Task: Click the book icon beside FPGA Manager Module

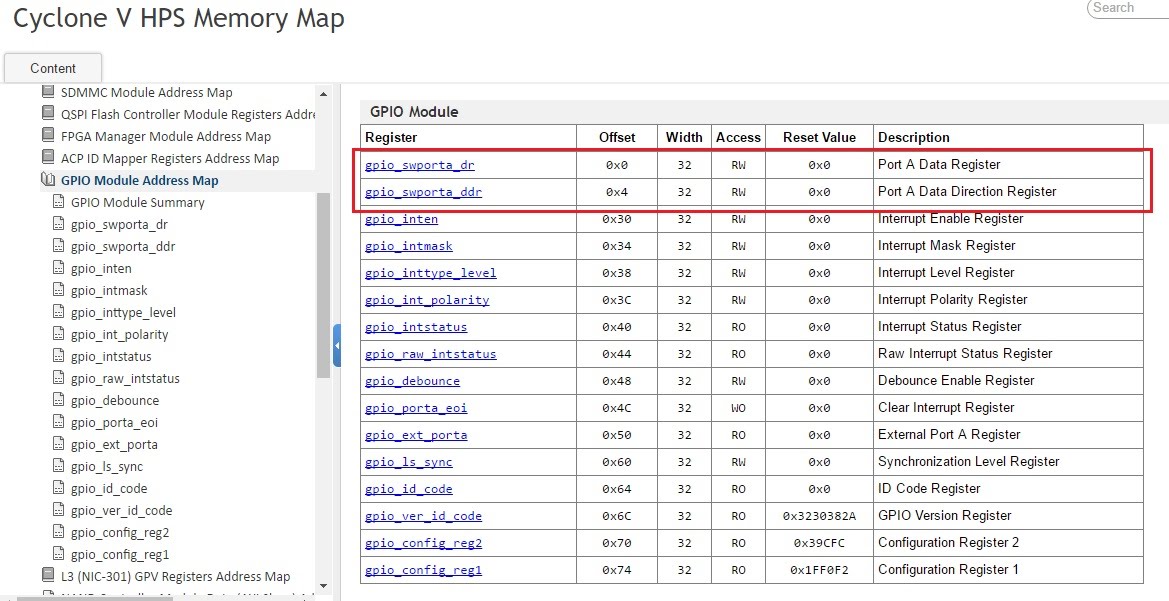Action: coord(48,136)
